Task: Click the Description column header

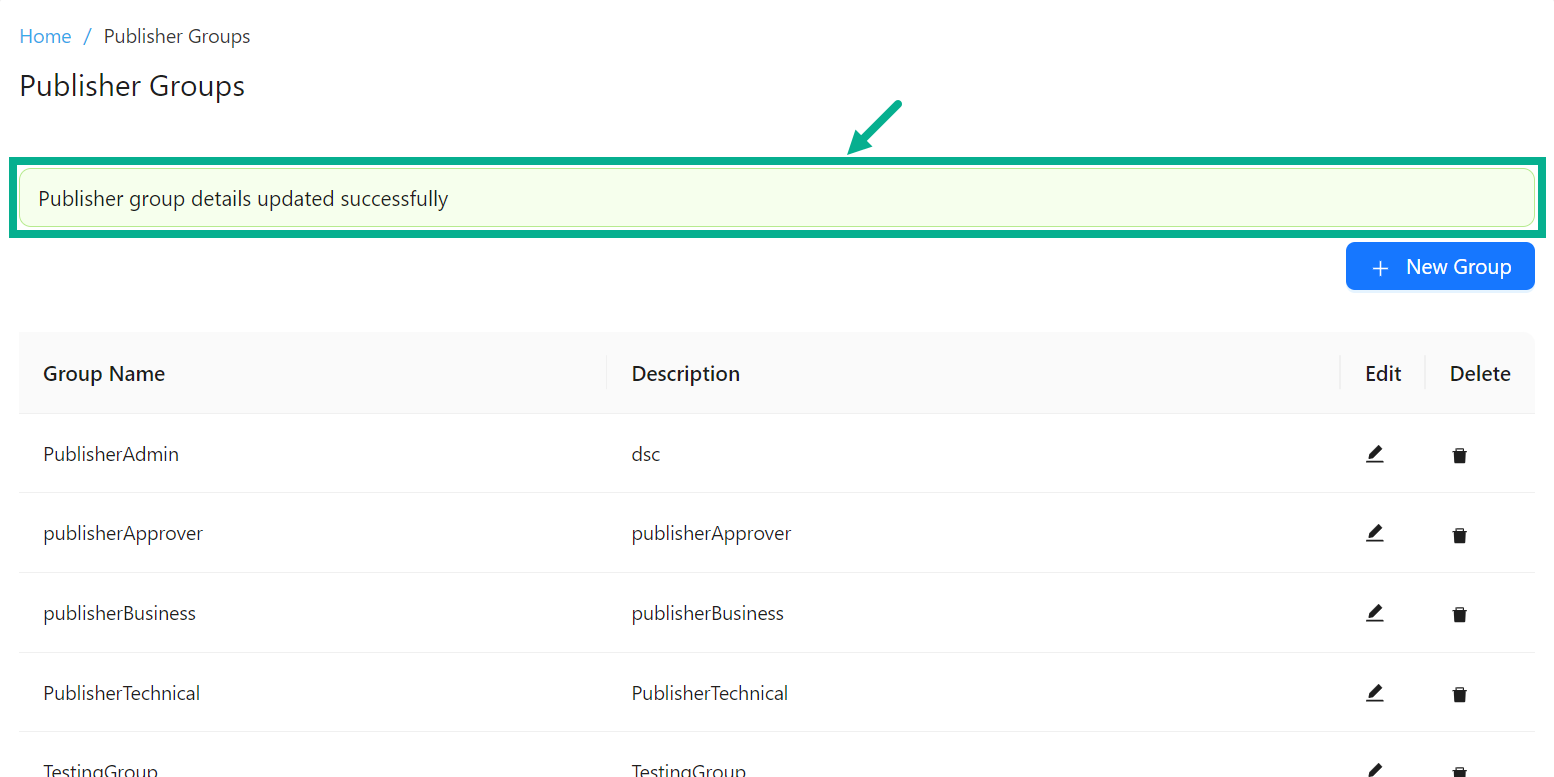Action: pyautogui.click(x=685, y=373)
